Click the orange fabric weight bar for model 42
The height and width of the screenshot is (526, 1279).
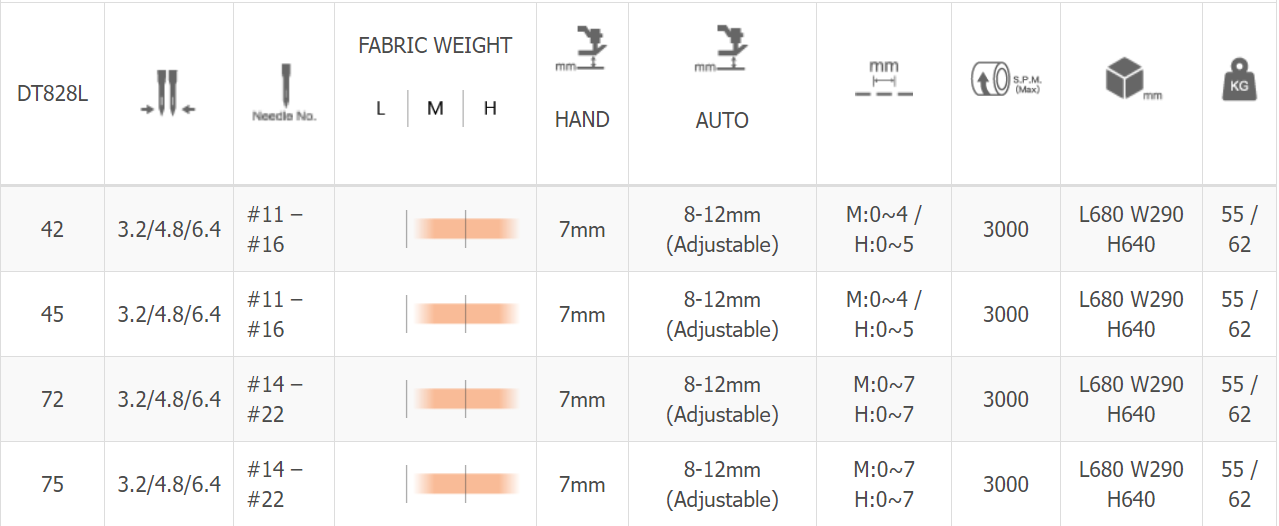coord(466,229)
